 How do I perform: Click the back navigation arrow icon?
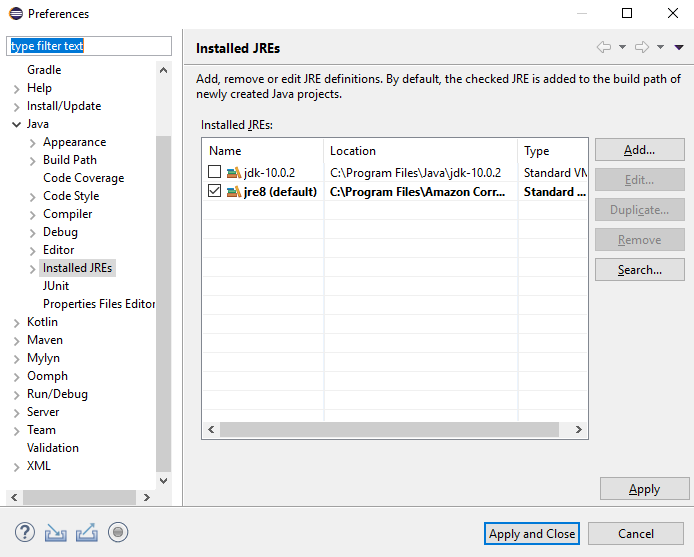click(603, 47)
